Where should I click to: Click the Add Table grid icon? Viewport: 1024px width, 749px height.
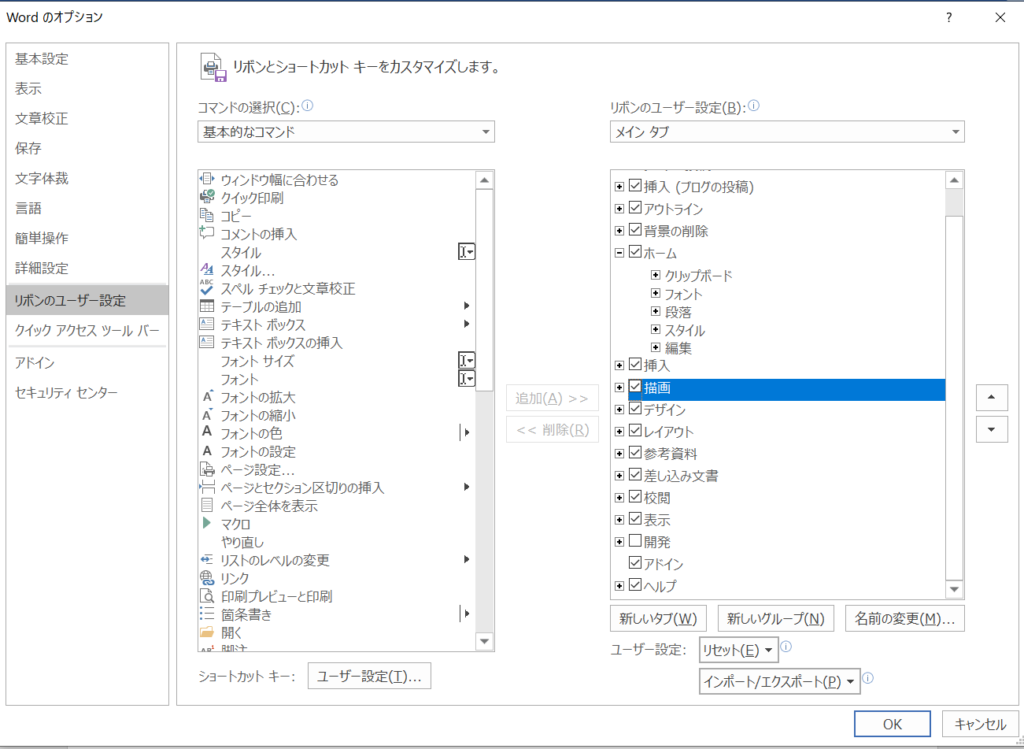[x=207, y=306]
